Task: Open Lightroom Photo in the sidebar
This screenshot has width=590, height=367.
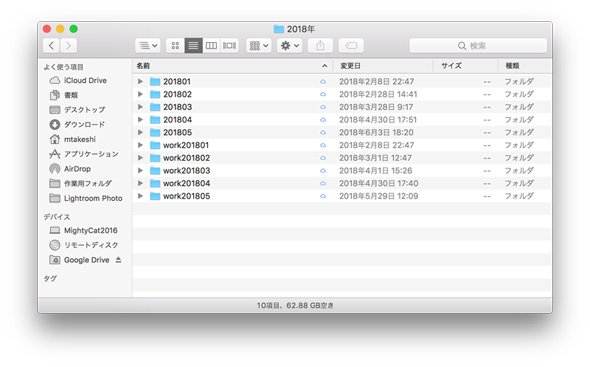Action: [86, 198]
